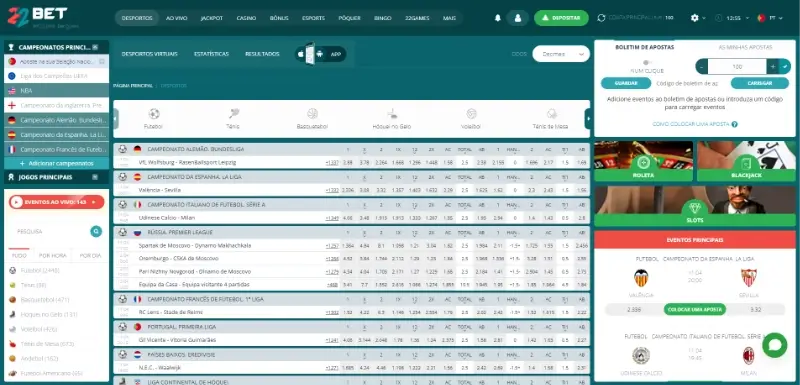Collapse the Campeonatos Principais panel
The height and width of the screenshot is (385, 800).
[95, 47]
